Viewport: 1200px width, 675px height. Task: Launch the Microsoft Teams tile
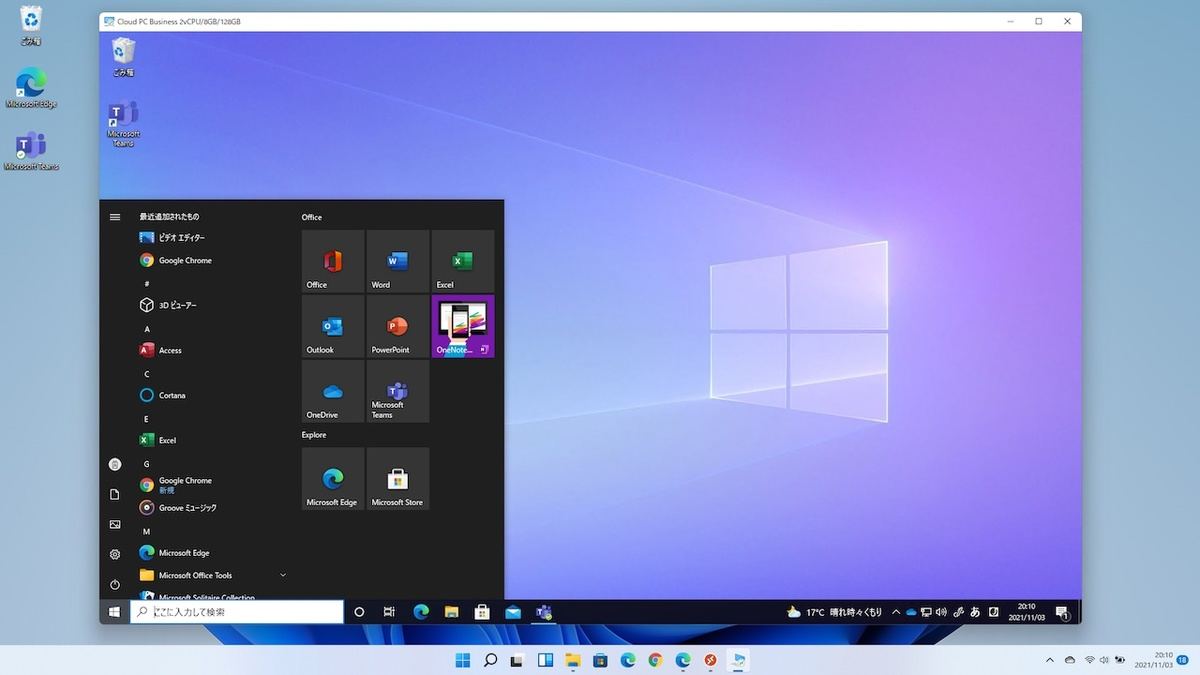click(398, 391)
